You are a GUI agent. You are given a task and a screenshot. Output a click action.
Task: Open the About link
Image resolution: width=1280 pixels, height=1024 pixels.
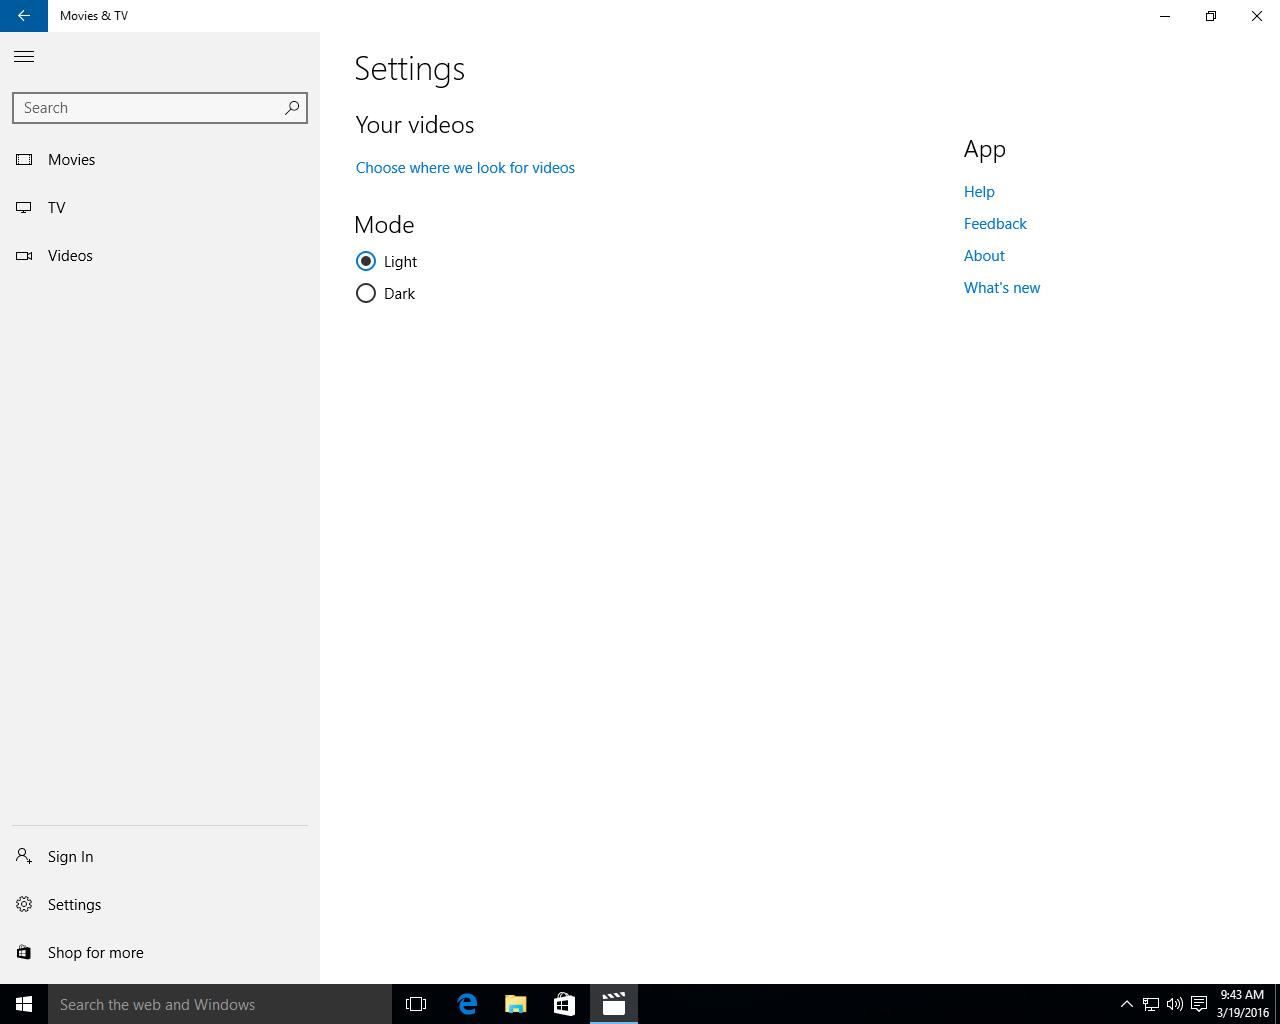coord(984,256)
